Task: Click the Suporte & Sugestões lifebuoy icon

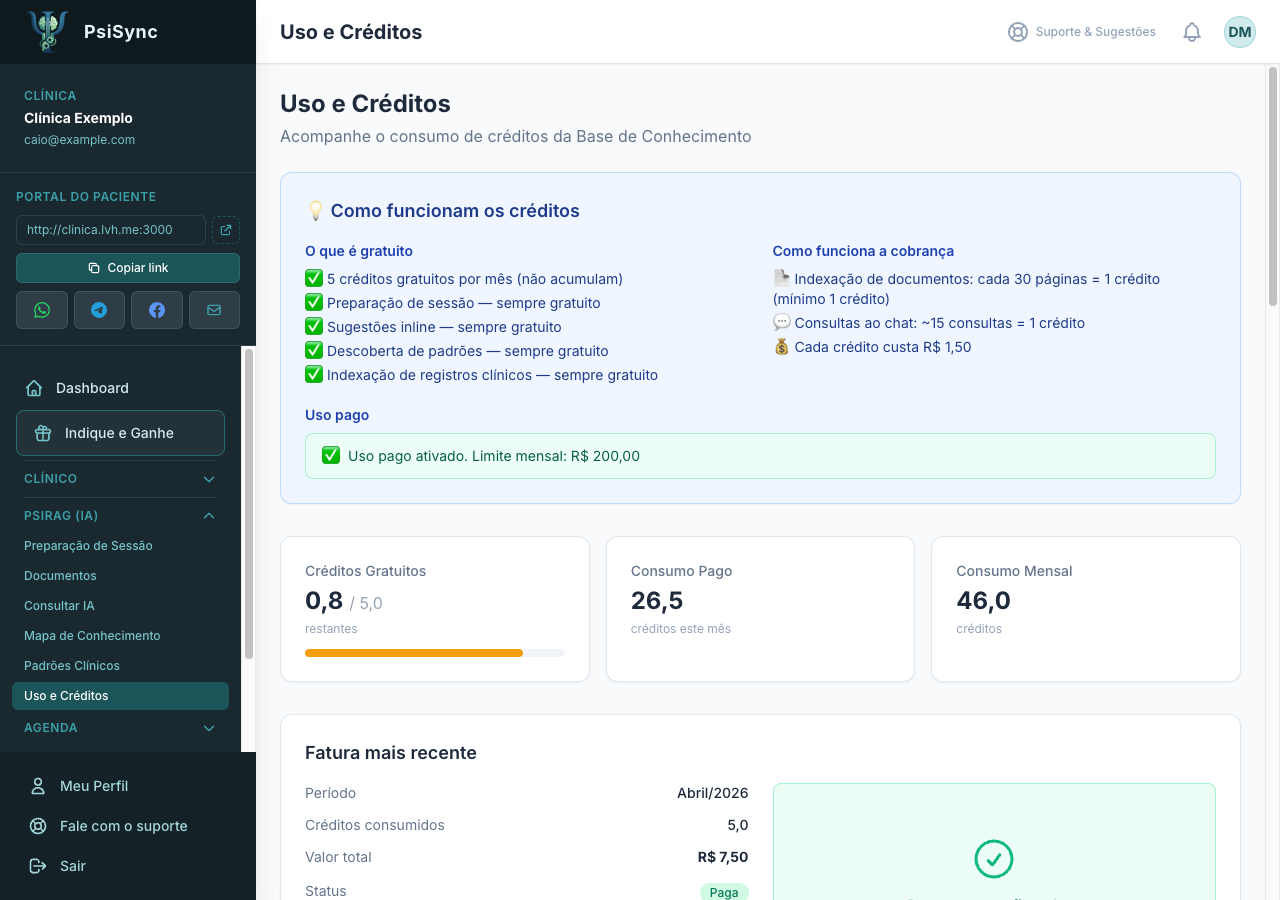Action: 1018,32
